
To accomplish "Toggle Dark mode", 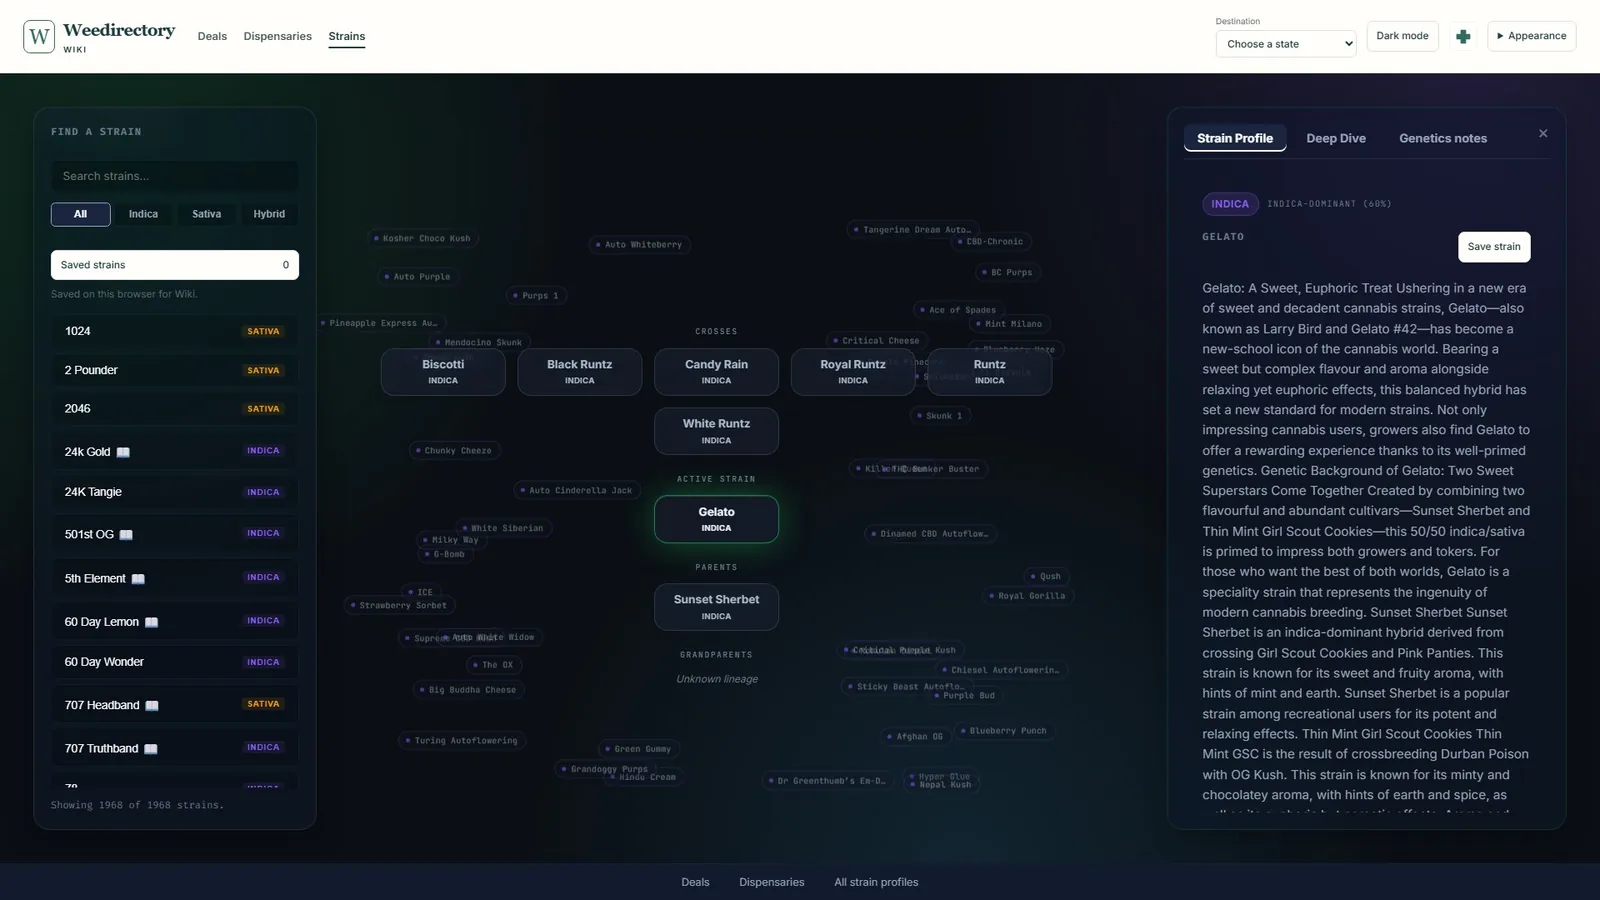I will tap(1402, 36).
